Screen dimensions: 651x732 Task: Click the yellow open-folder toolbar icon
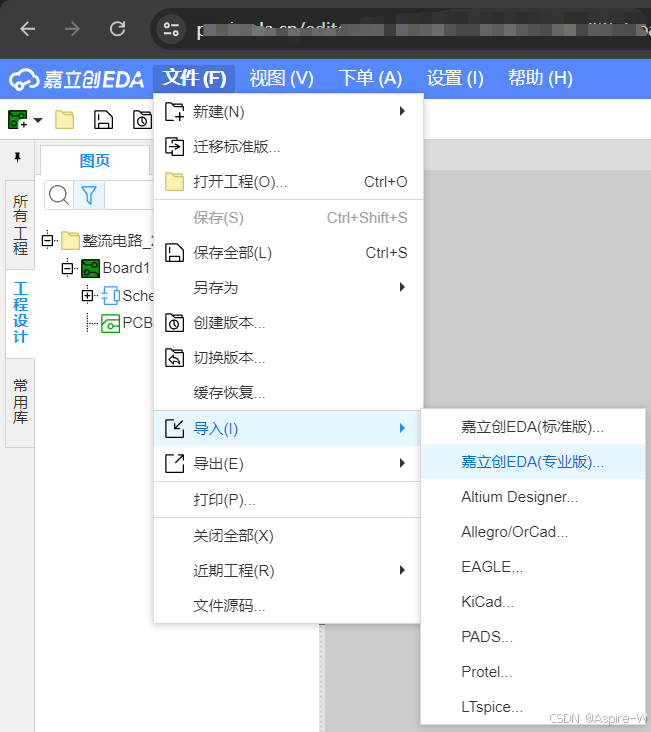tap(64, 120)
